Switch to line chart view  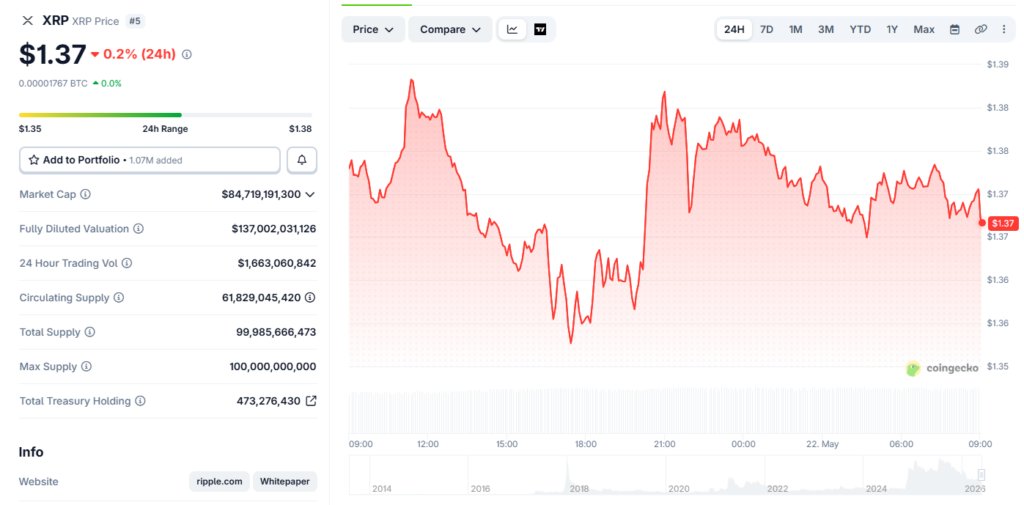[x=513, y=29]
